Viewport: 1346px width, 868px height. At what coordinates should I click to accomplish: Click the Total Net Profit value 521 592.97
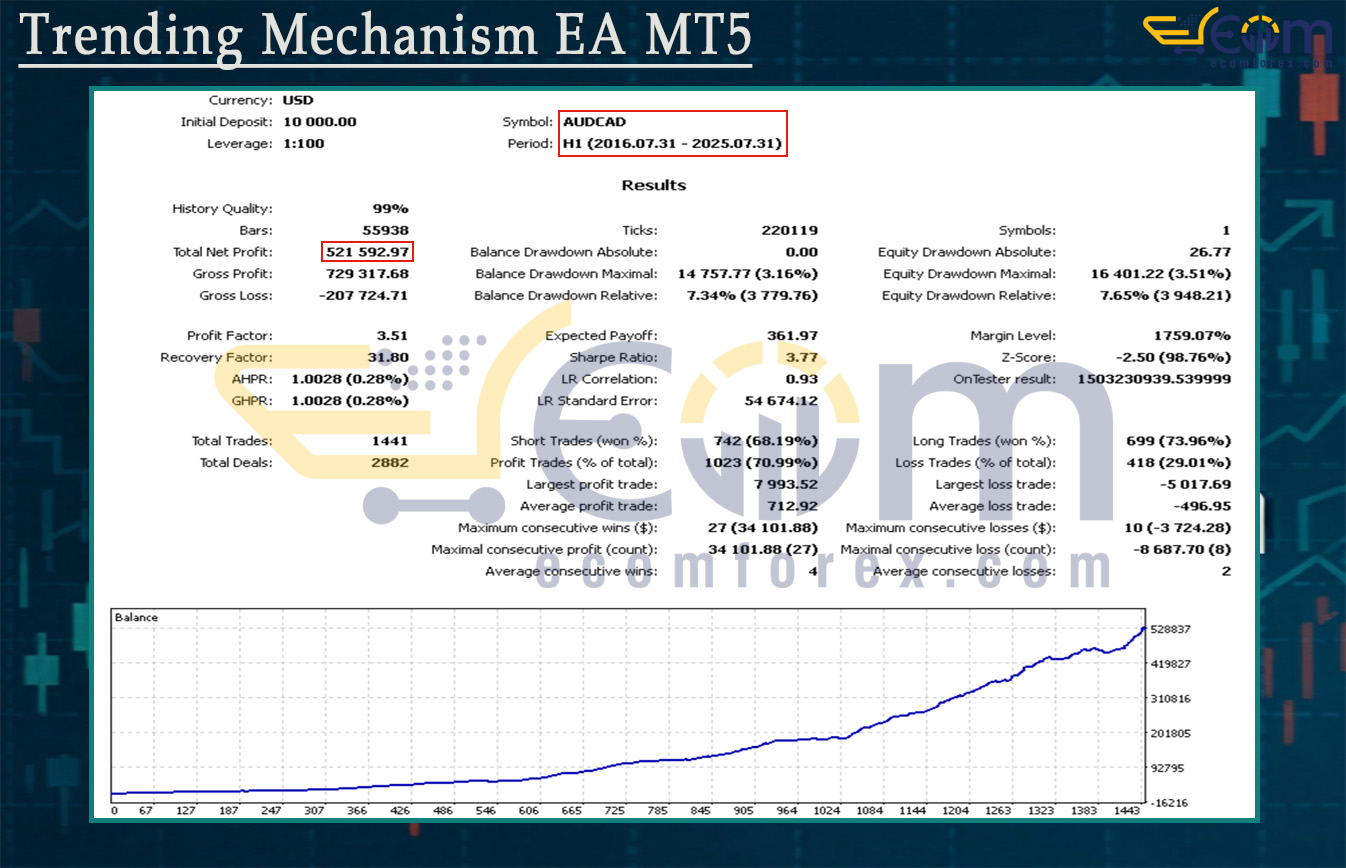click(x=367, y=252)
